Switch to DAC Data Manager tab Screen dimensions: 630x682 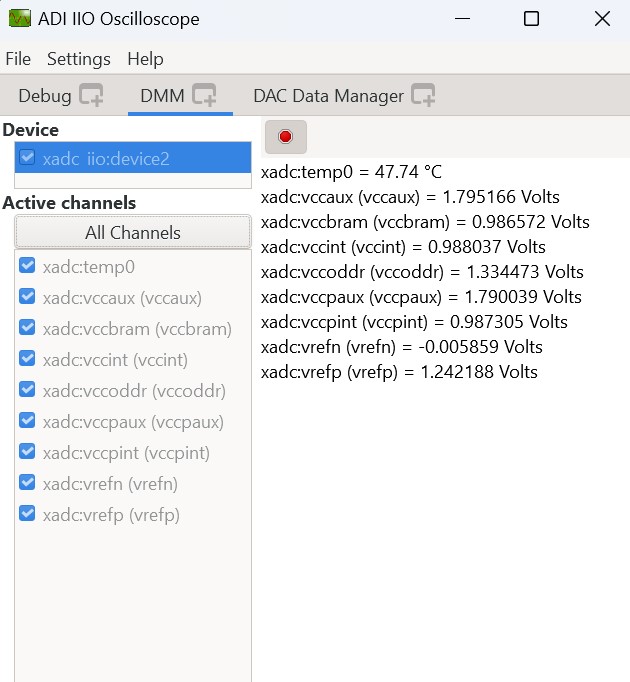328,96
